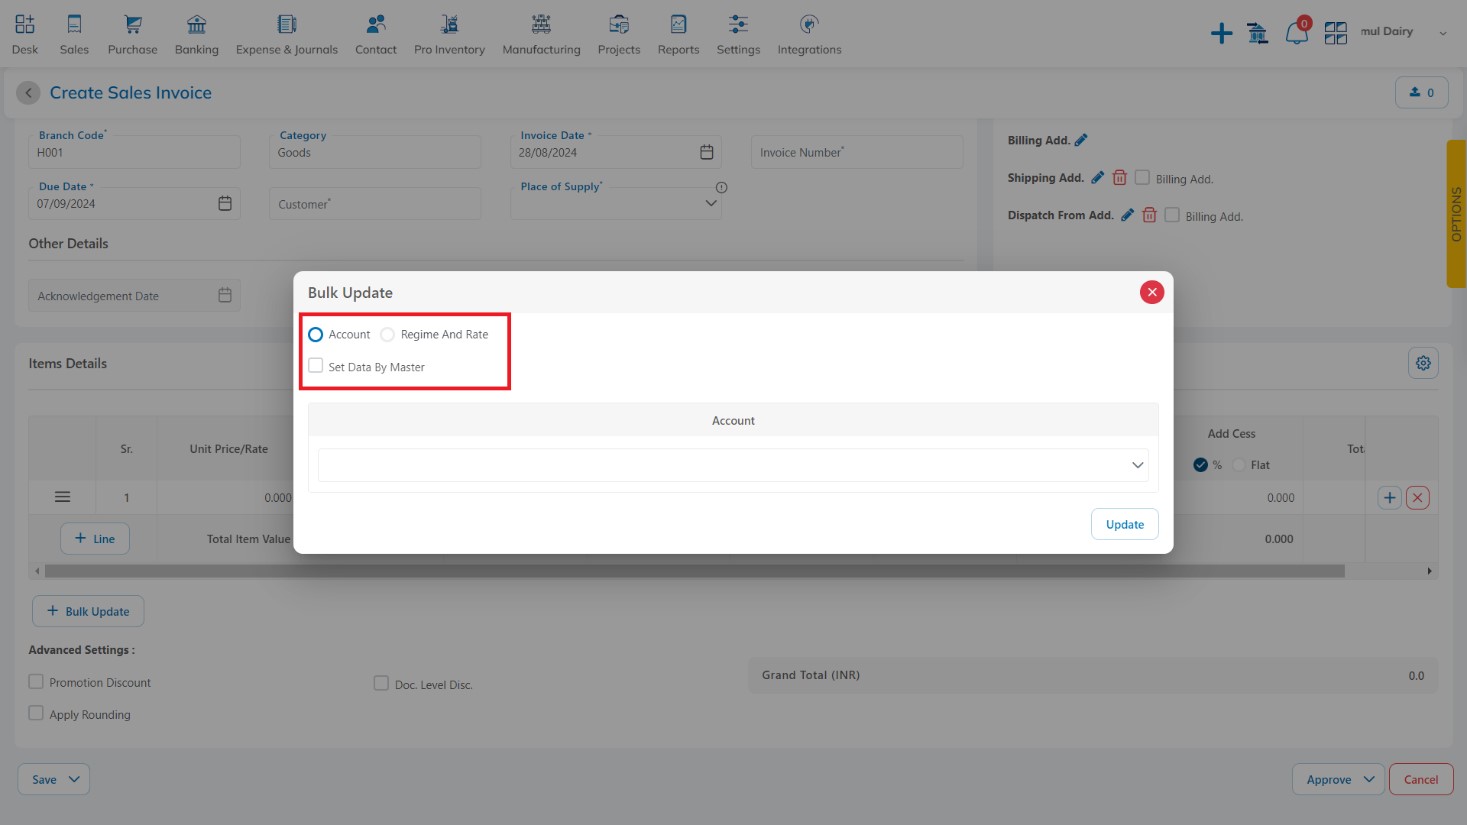
Task: Edit Shipping Add. with pencil icon
Action: 1097,178
